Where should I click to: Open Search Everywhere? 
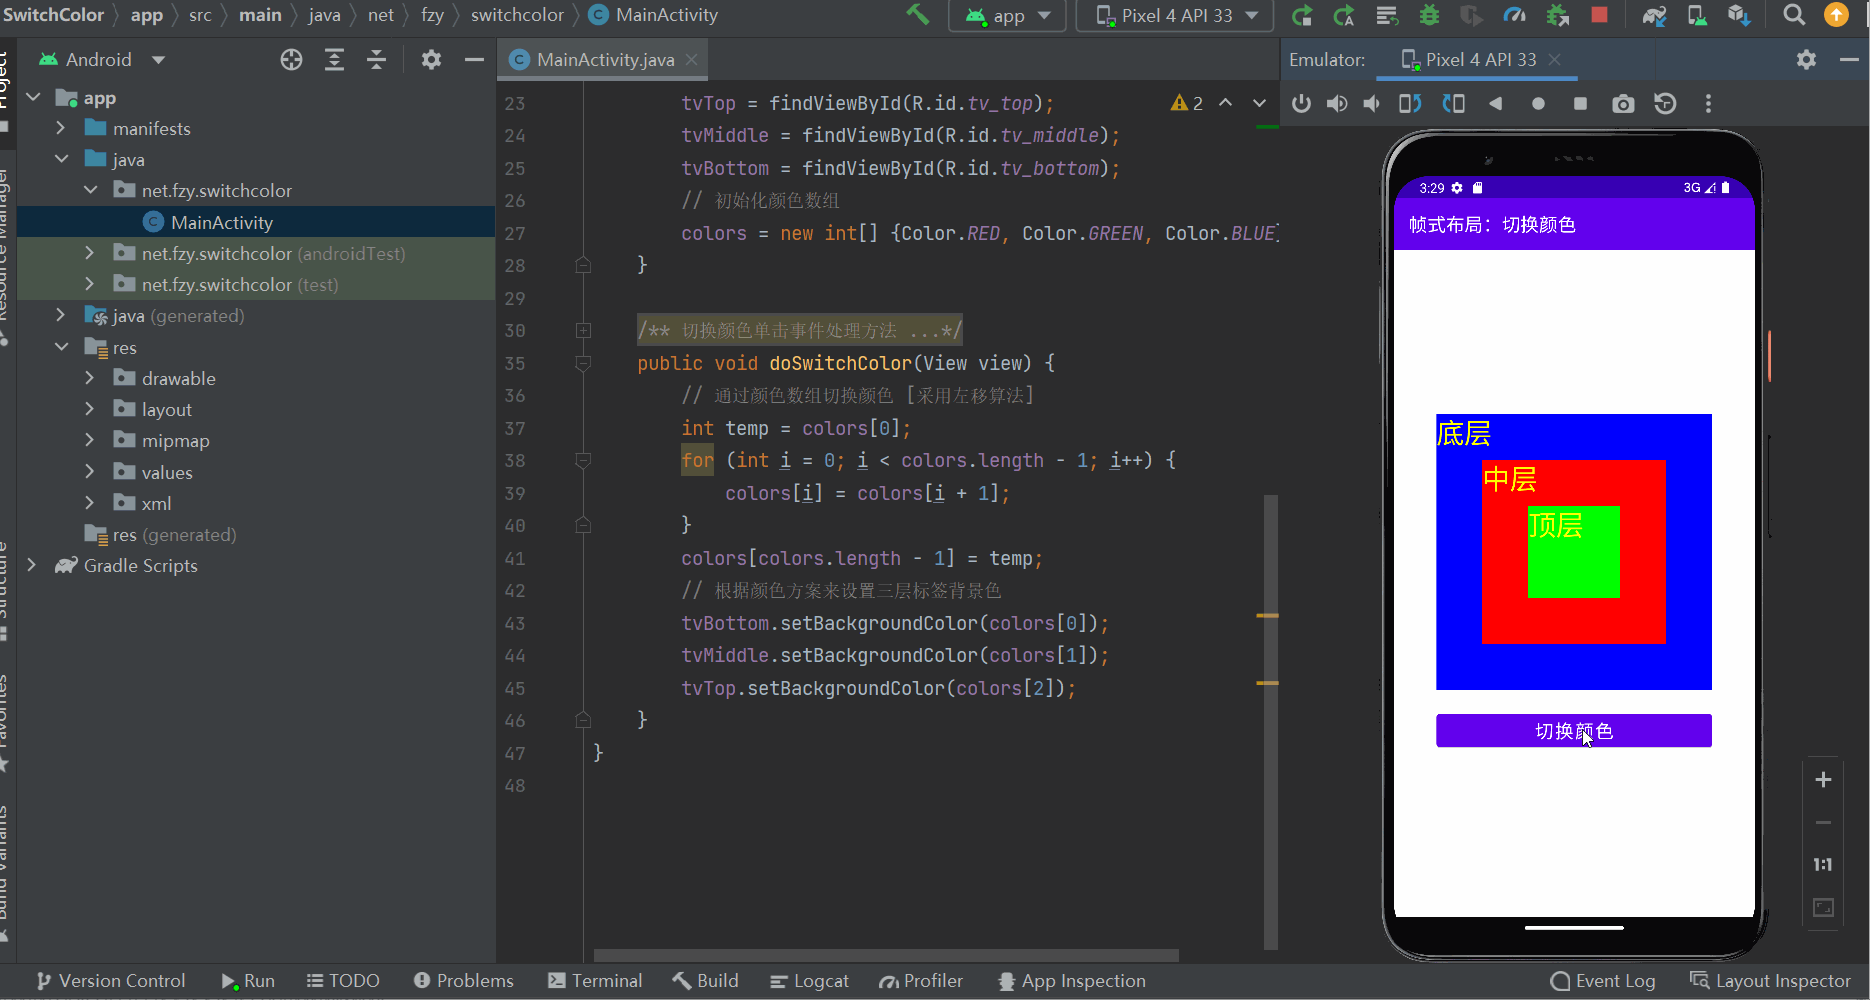tap(1792, 15)
